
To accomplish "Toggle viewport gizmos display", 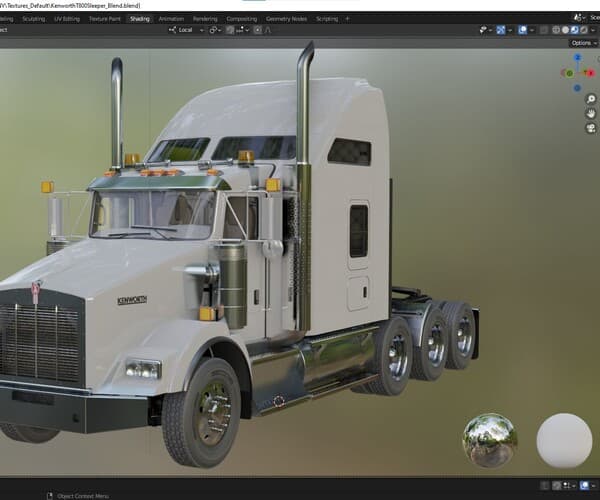I will [x=499, y=30].
